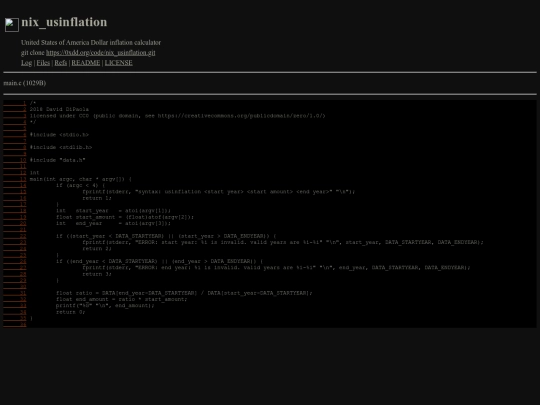Jump to line number 10 anchor
This screenshot has width=540, height=405.
pyautogui.click(x=15, y=160)
